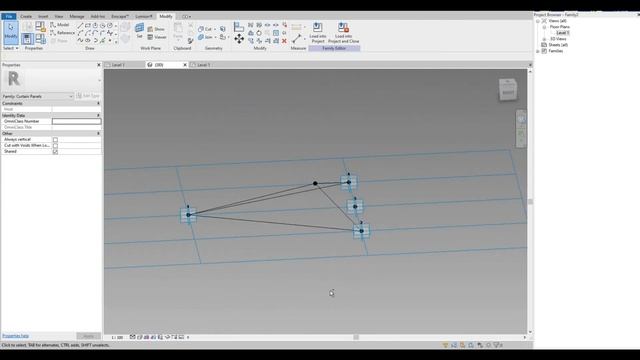Select the Join geometry tool
The width and height of the screenshot is (640, 360).
[205, 37]
